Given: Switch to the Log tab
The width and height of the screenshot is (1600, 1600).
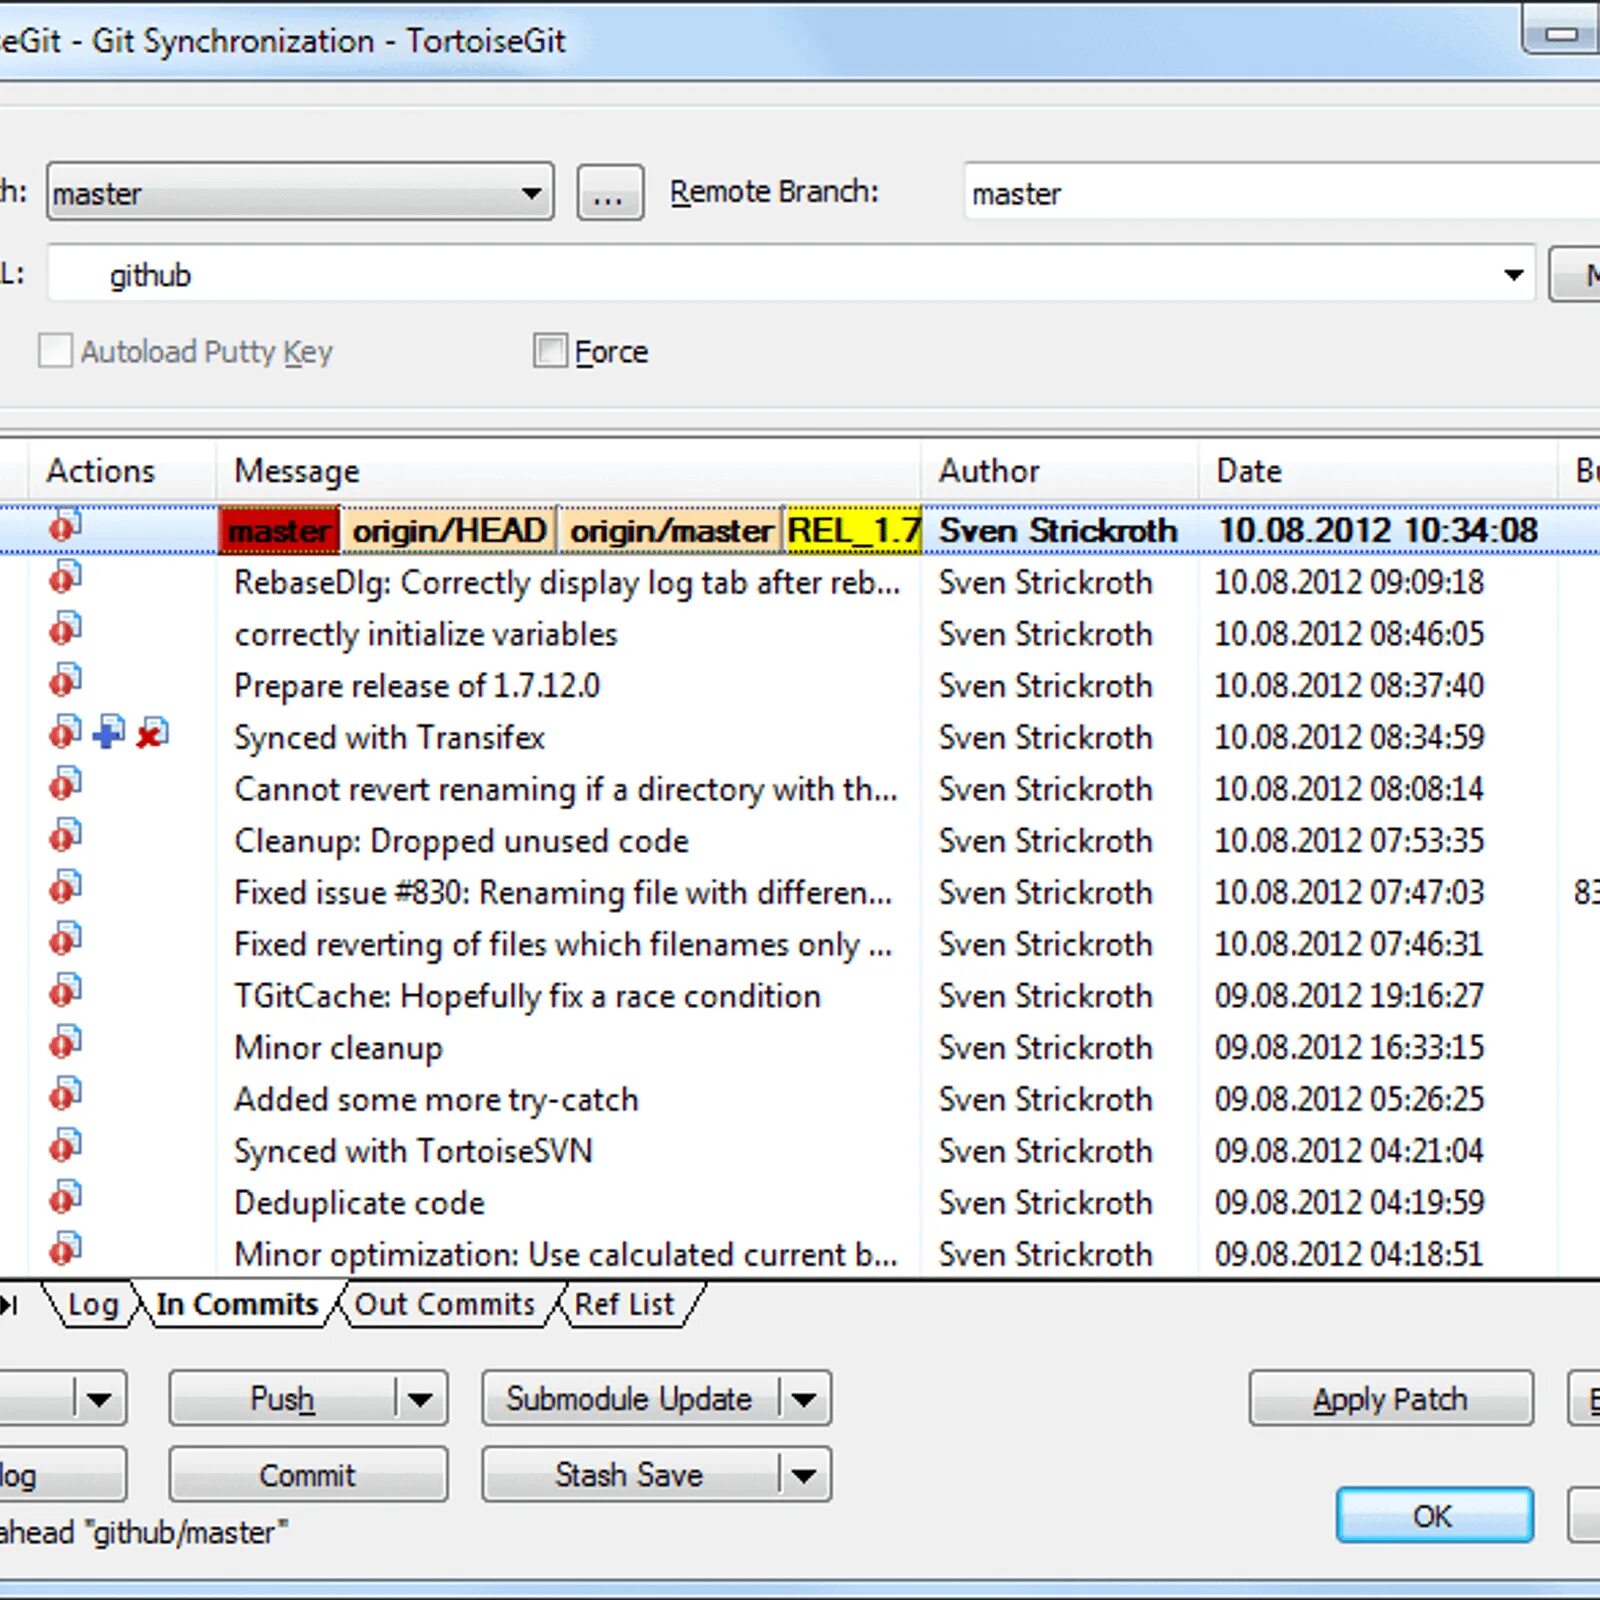Looking at the screenshot, I should tap(93, 1304).
